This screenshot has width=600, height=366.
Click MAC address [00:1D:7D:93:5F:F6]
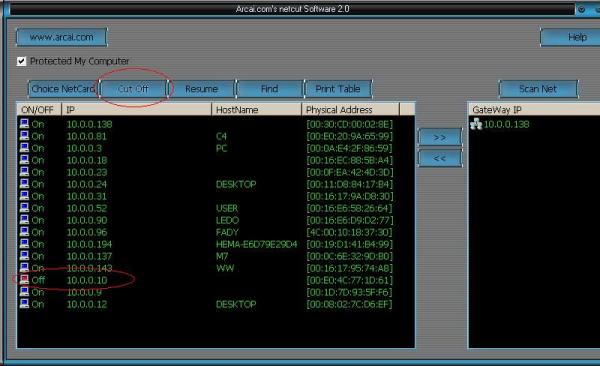pyautogui.click(x=350, y=292)
